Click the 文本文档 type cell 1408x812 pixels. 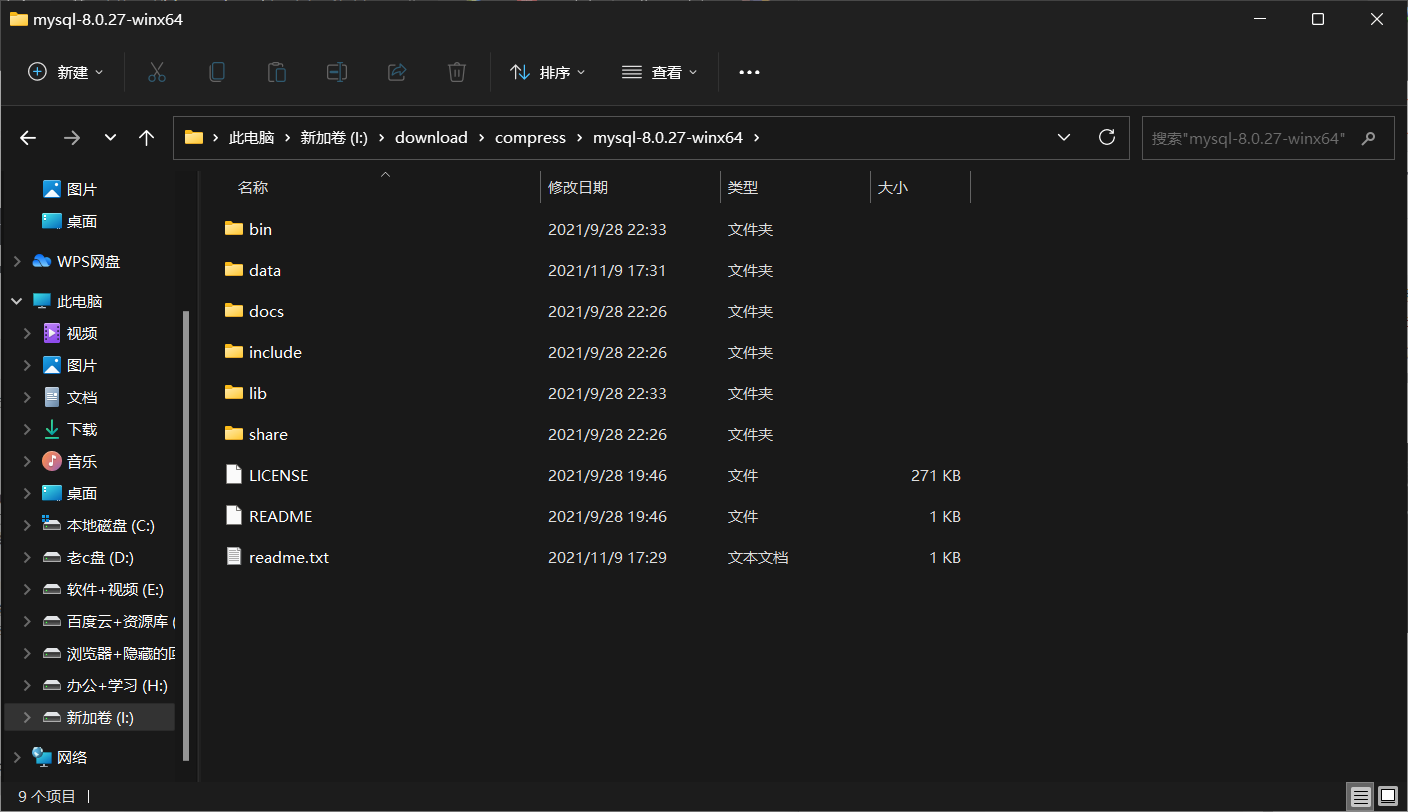[758, 557]
